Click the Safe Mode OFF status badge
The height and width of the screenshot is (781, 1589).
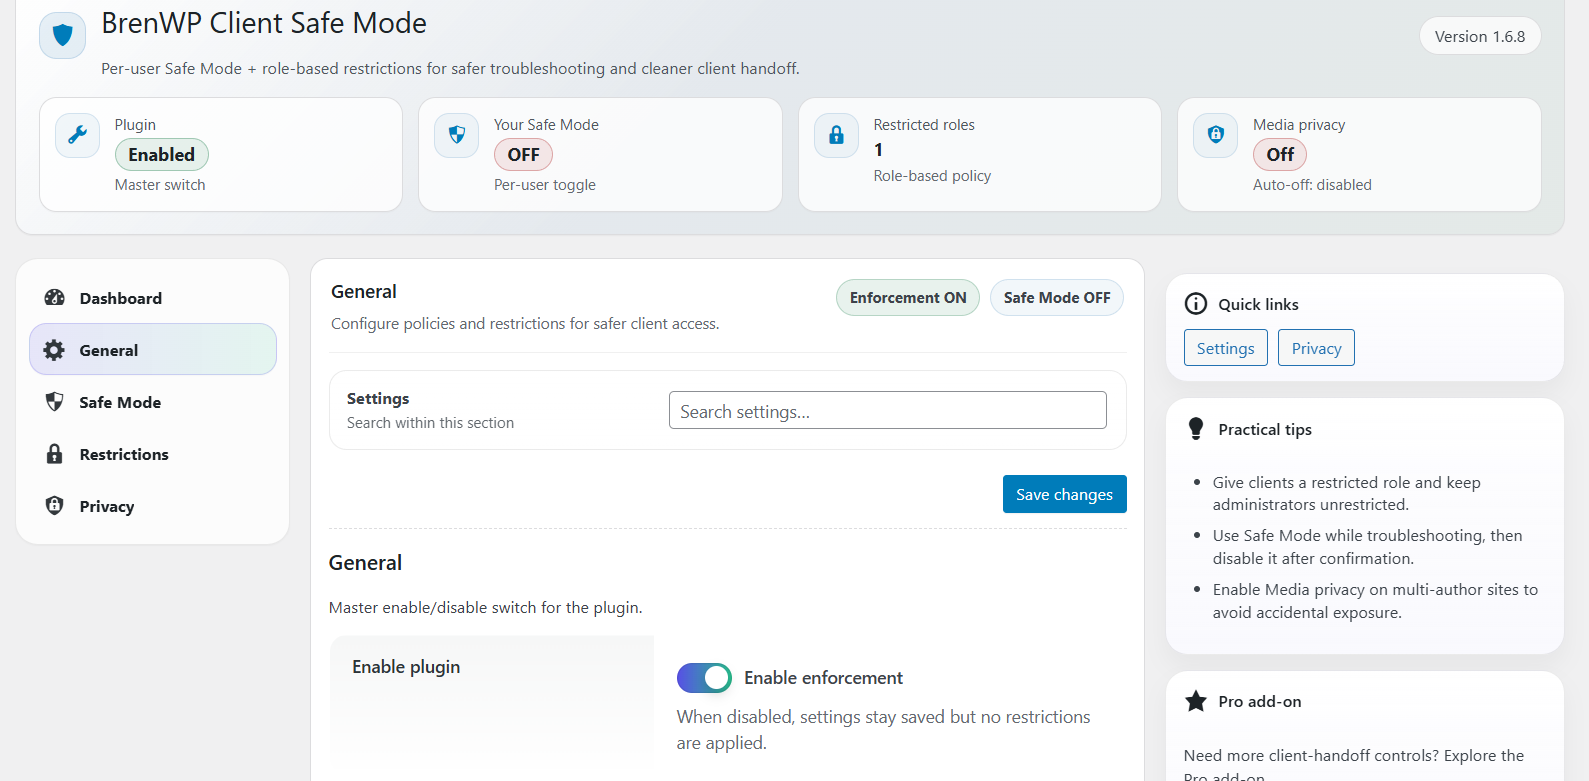[x=1056, y=298]
